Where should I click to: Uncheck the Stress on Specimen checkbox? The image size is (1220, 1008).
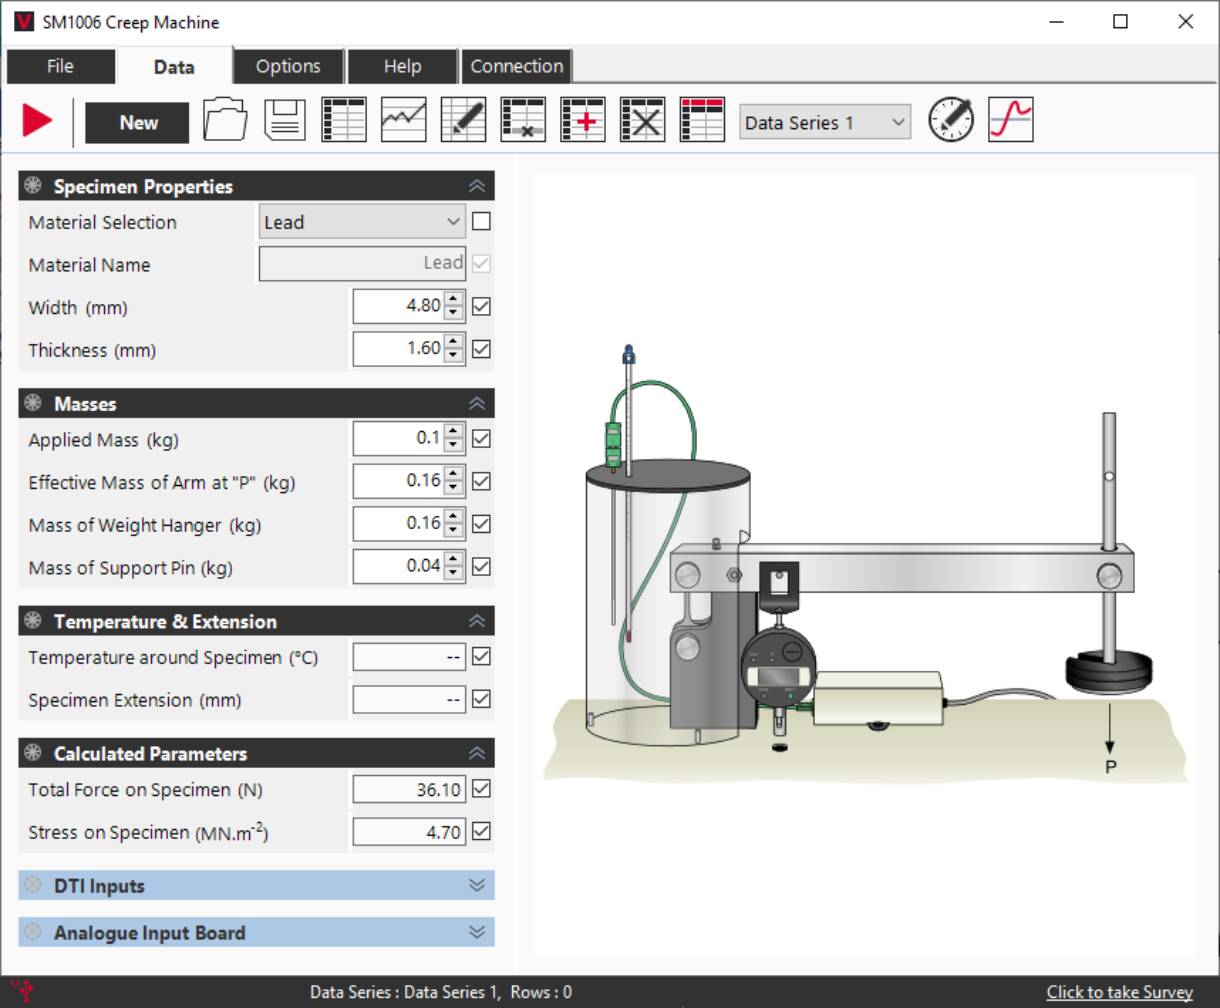(x=480, y=831)
